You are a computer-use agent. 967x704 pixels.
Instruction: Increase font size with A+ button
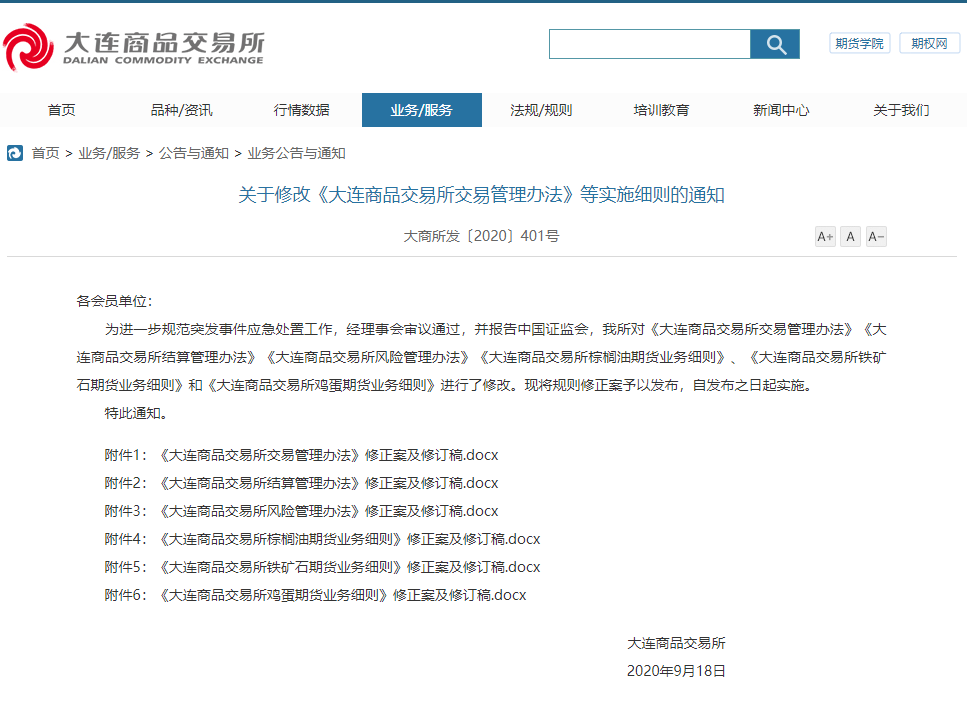[825, 237]
